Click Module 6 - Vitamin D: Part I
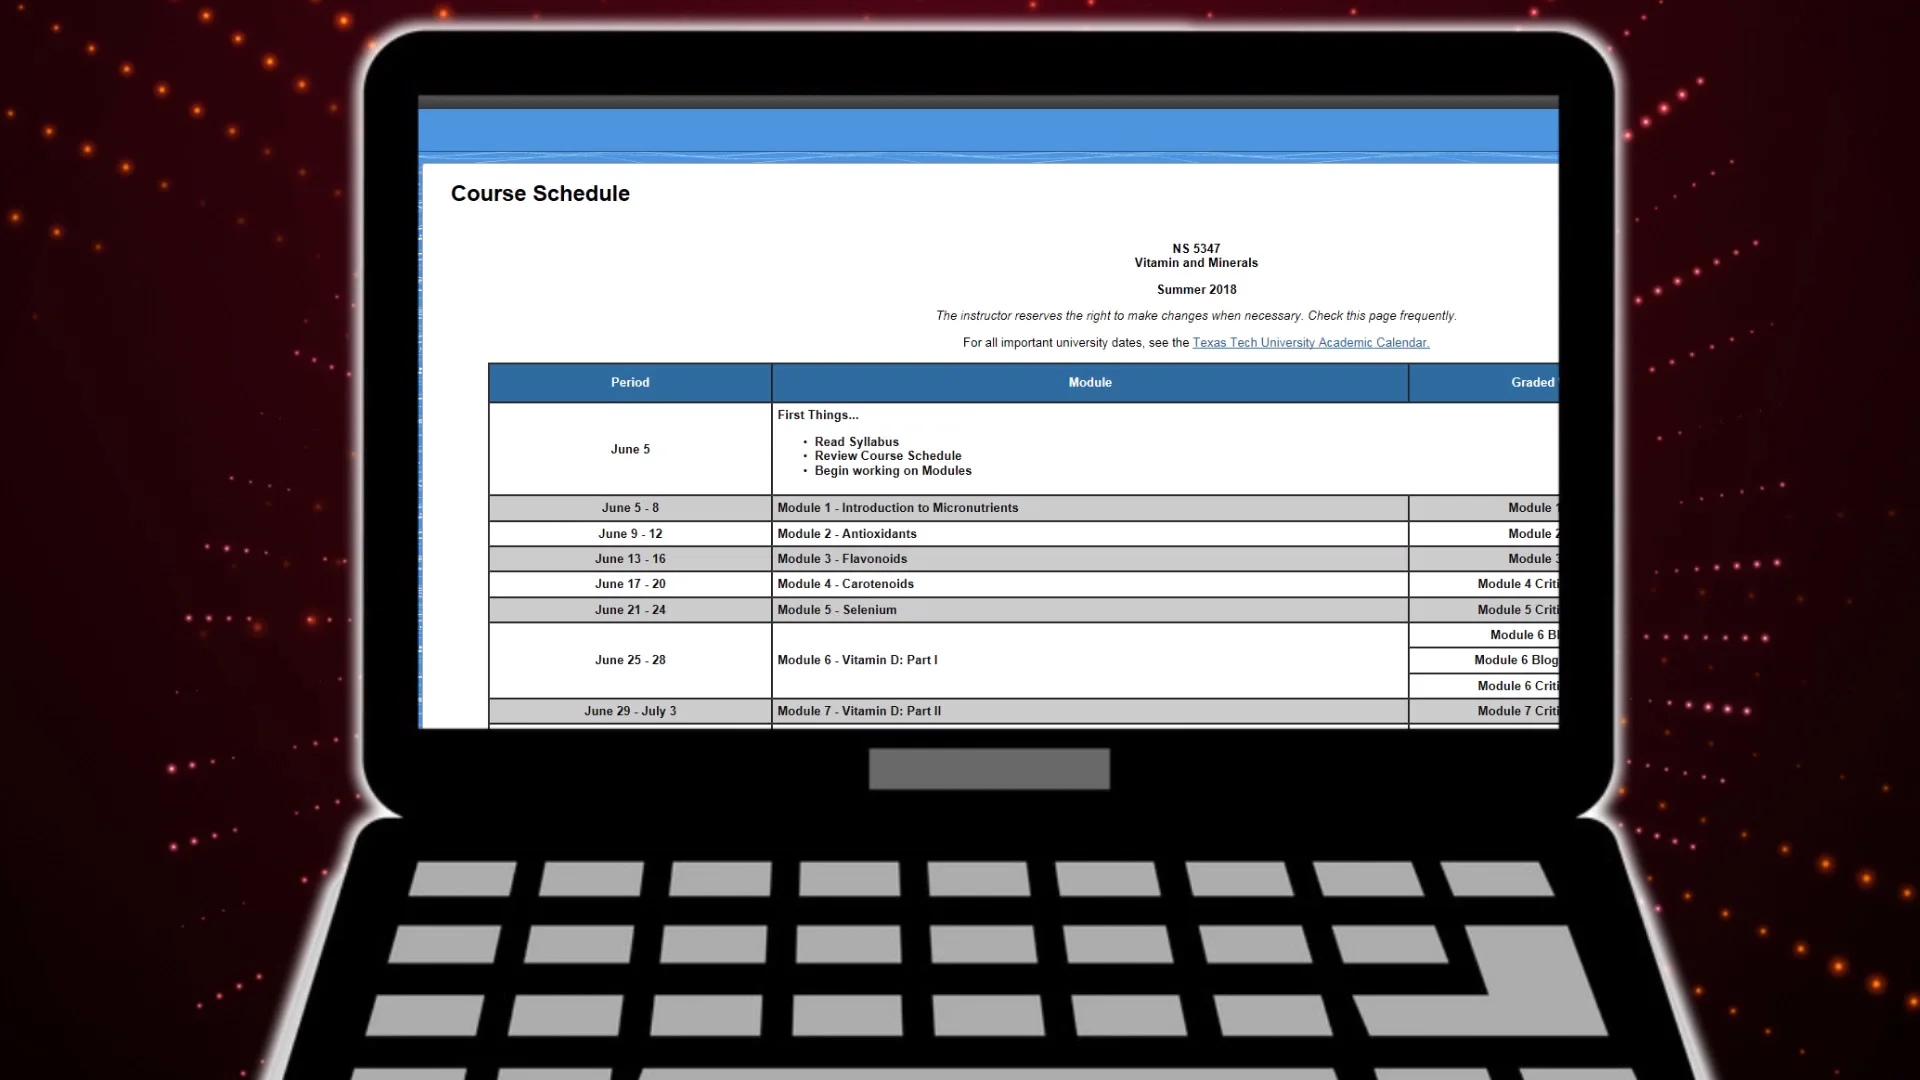This screenshot has height=1080, width=1920. coord(857,660)
